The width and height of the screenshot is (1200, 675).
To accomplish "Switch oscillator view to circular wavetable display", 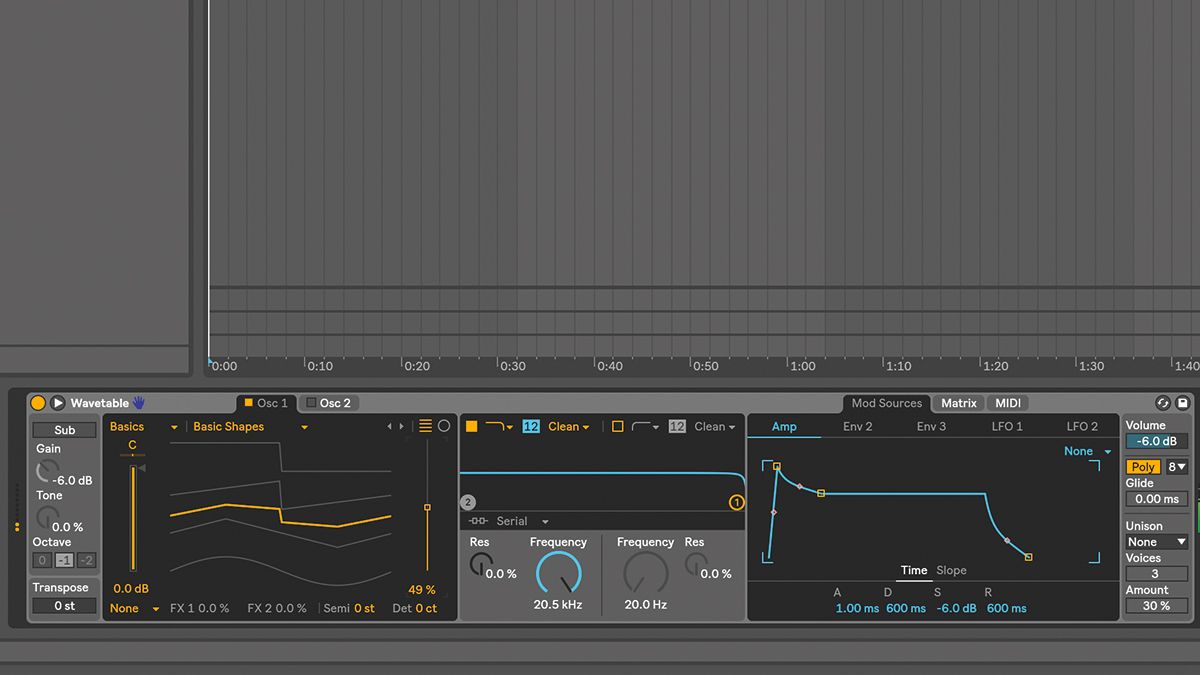I will [x=444, y=425].
